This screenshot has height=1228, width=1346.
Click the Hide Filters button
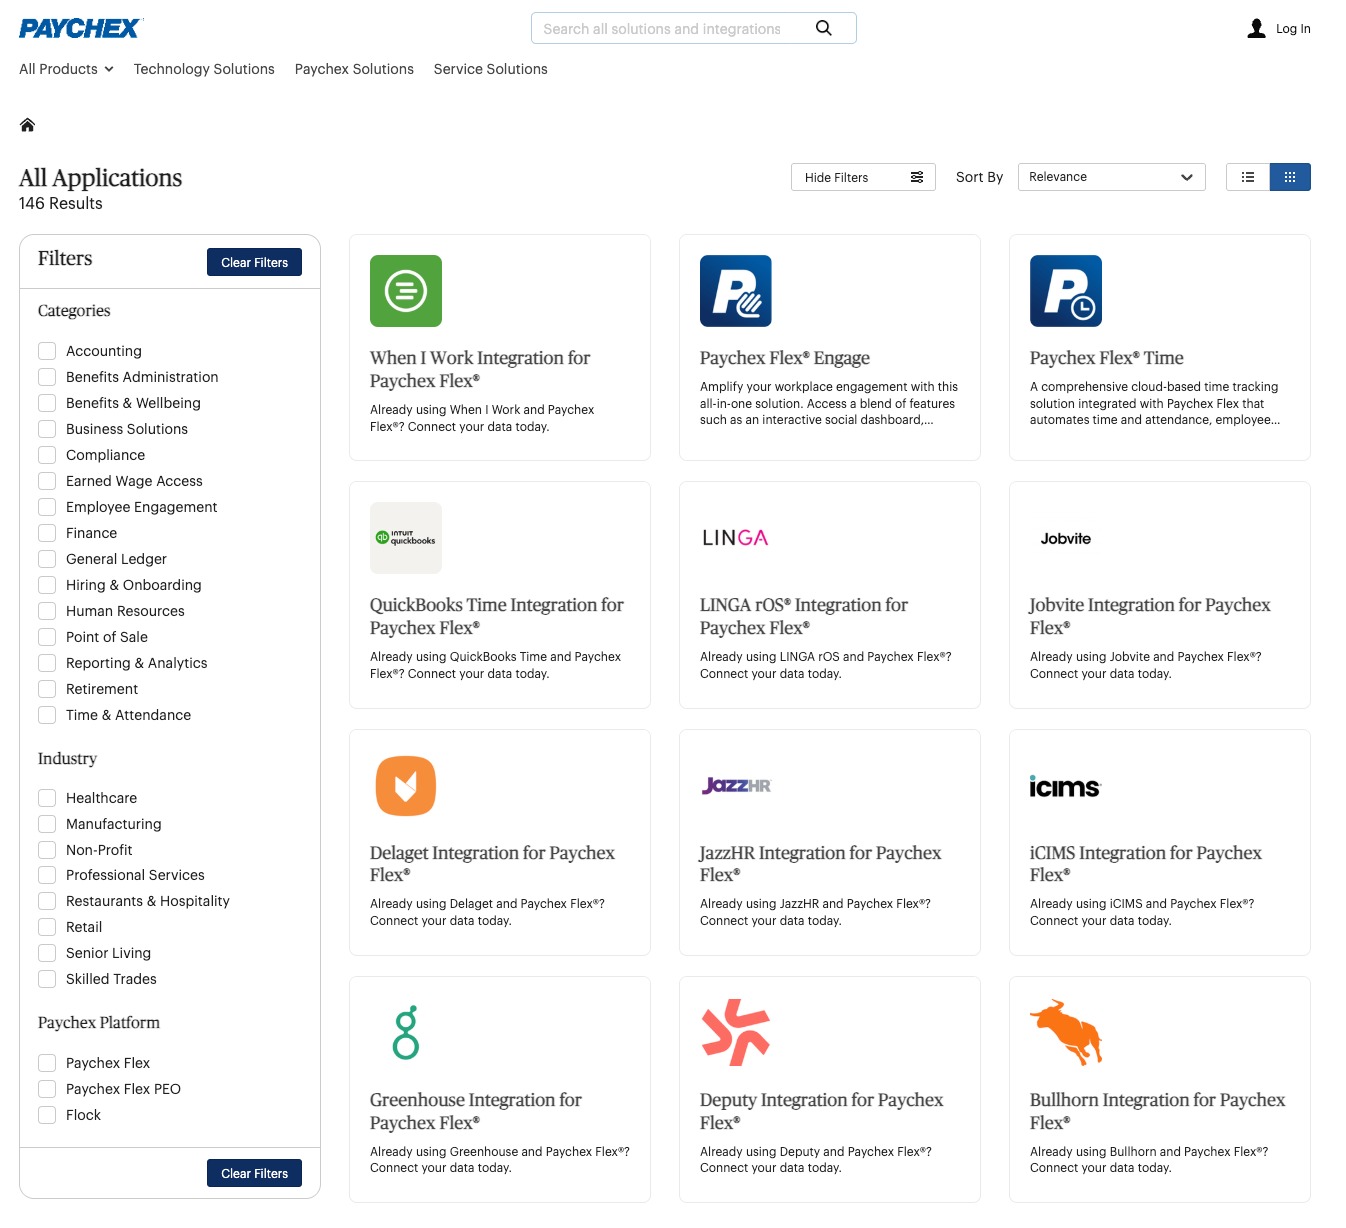pos(862,177)
